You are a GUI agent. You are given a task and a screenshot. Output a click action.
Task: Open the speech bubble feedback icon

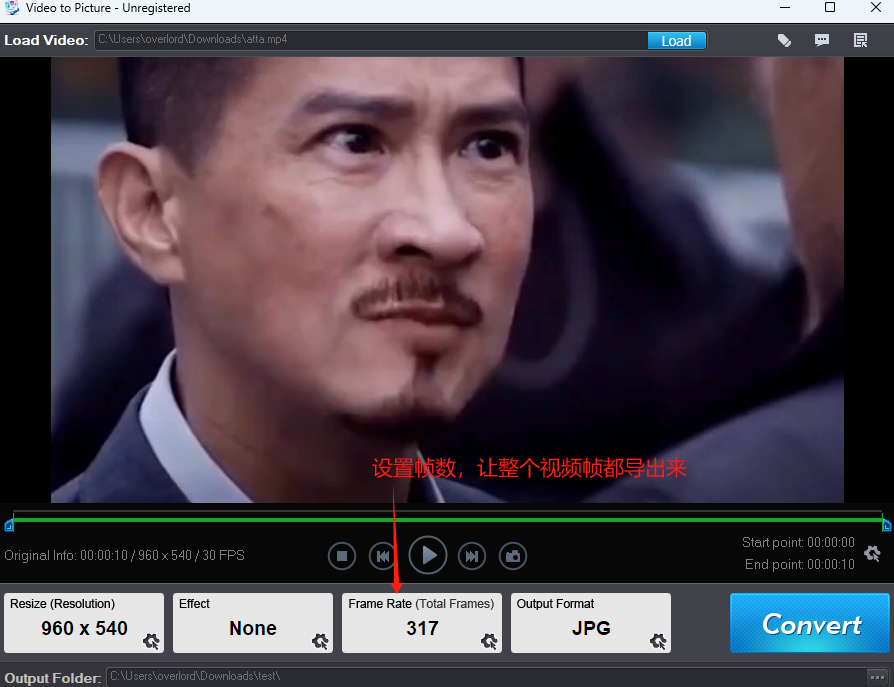click(822, 41)
